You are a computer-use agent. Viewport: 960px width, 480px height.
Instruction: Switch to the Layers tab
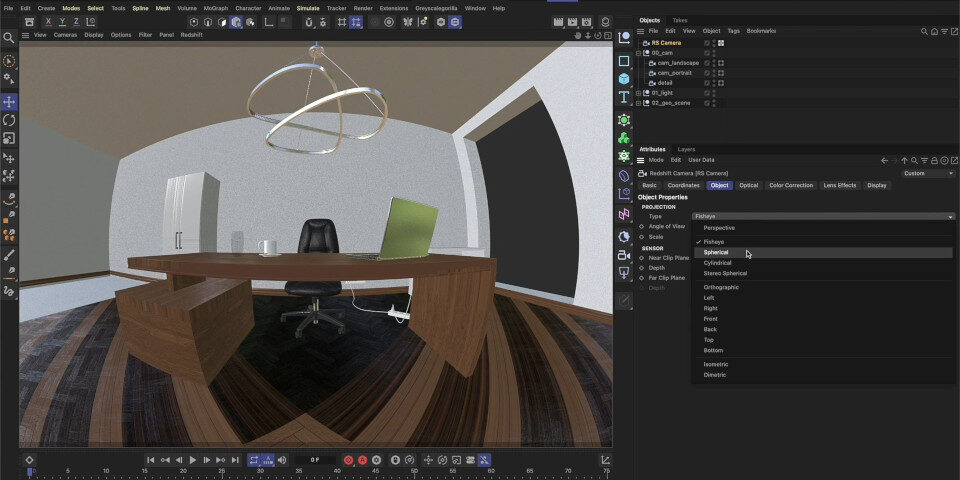point(686,149)
